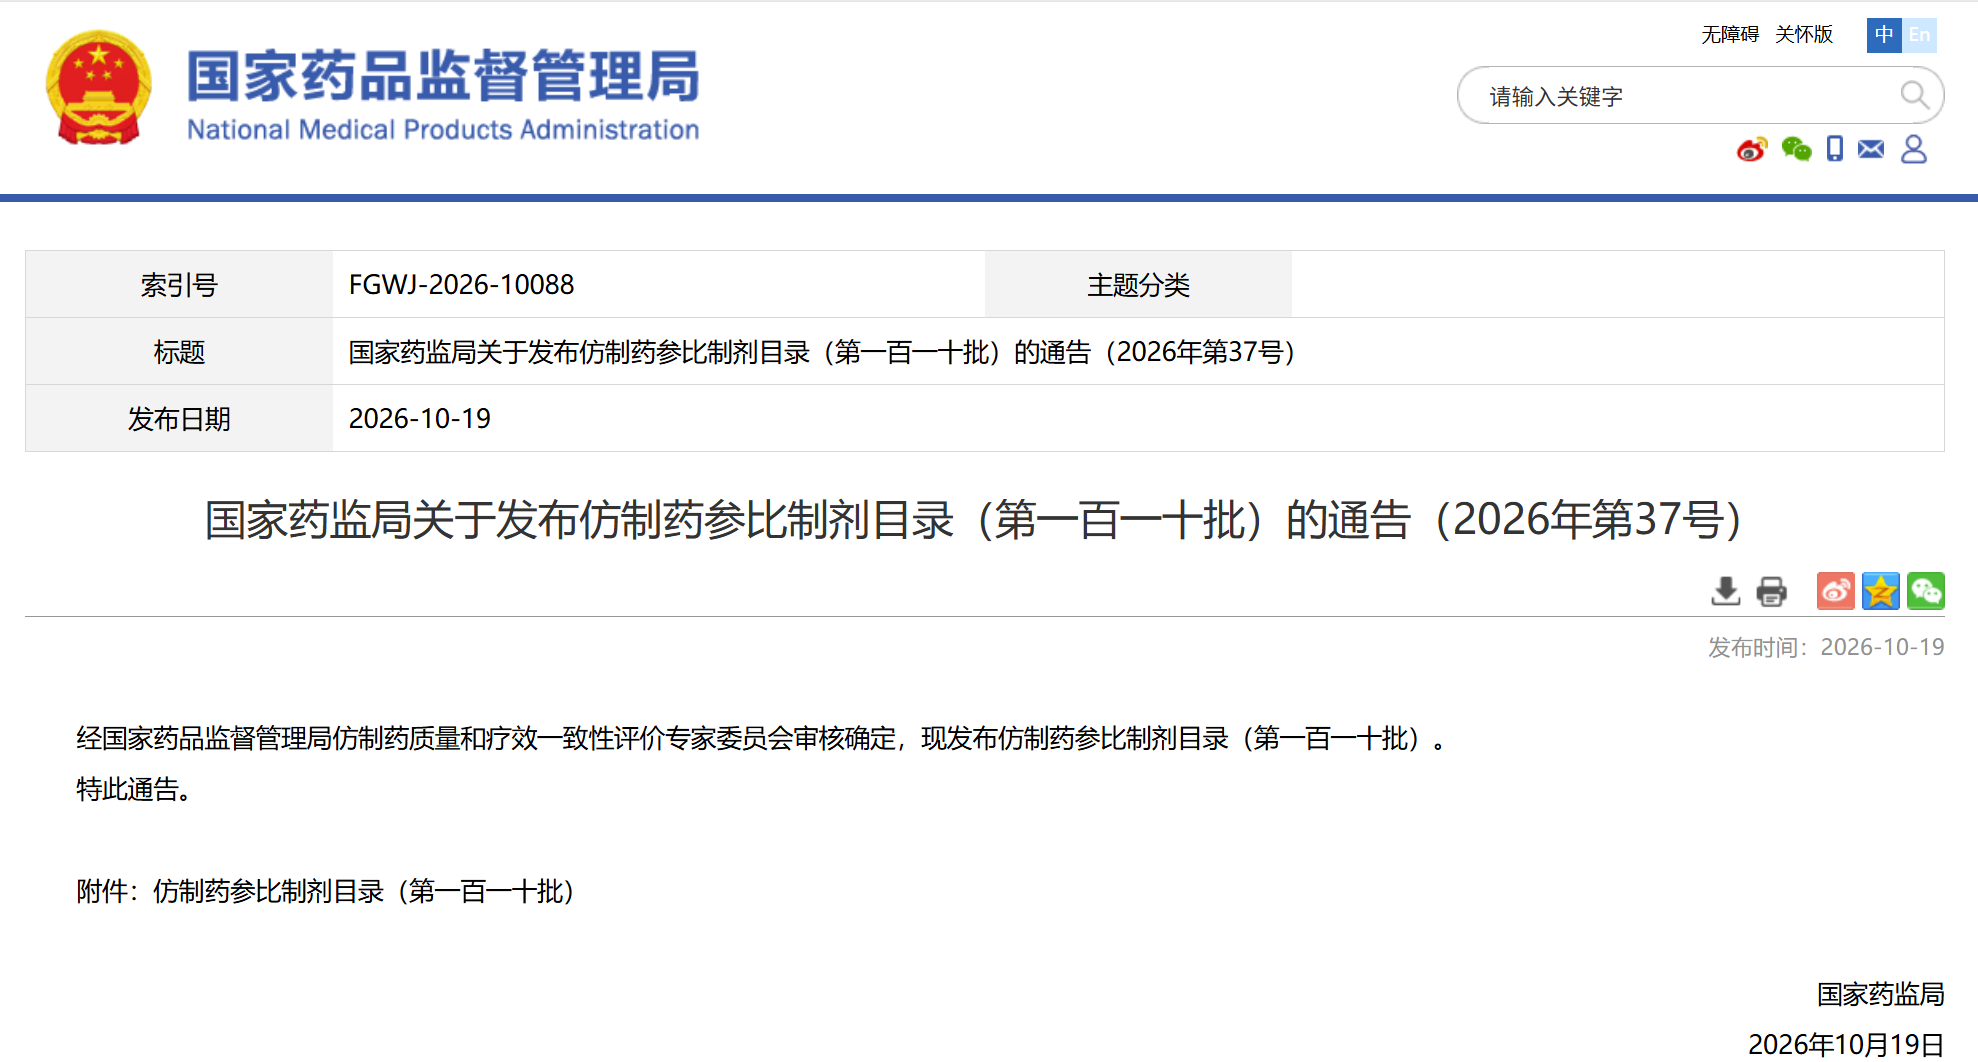This screenshot has height=1062, width=1978.
Task: Open the email envelope icon
Action: click(1871, 149)
